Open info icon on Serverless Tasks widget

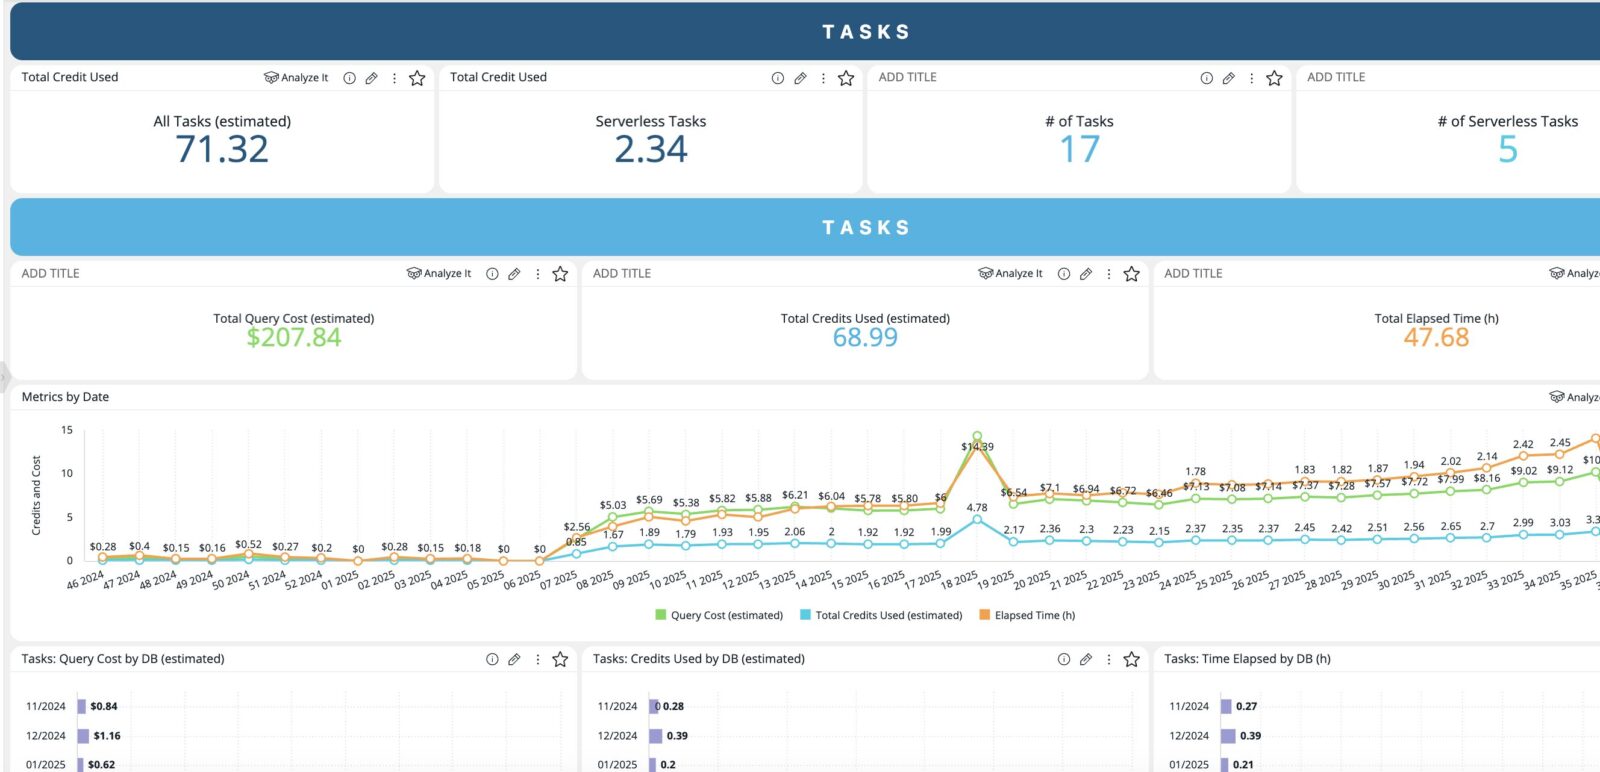pyautogui.click(x=778, y=78)
